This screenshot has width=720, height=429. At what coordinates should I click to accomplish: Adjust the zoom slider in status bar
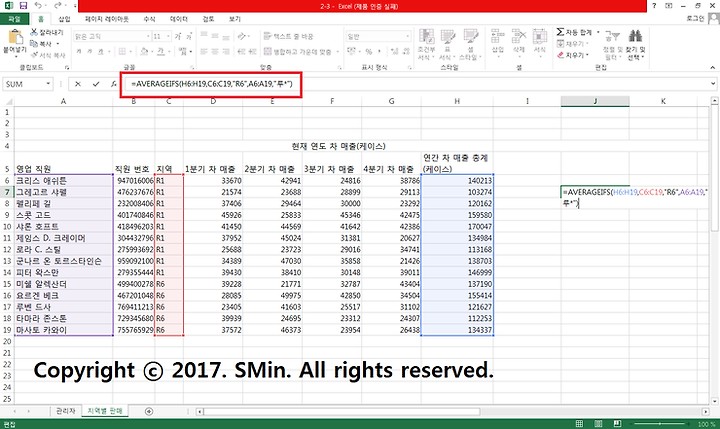(x=659, y=423)
